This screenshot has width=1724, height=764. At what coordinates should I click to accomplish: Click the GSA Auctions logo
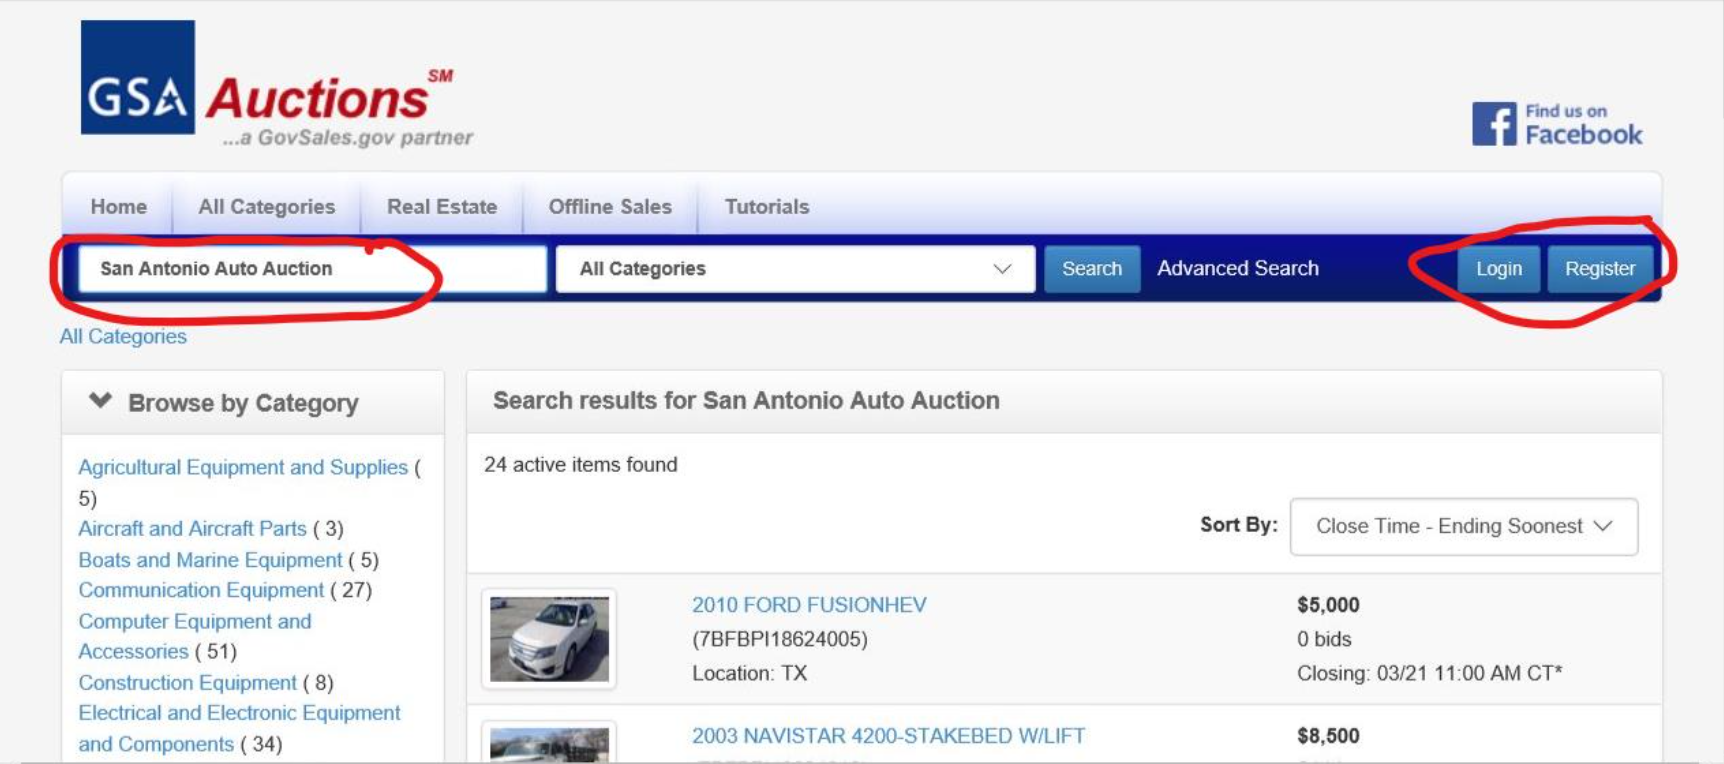click(276, 85)
